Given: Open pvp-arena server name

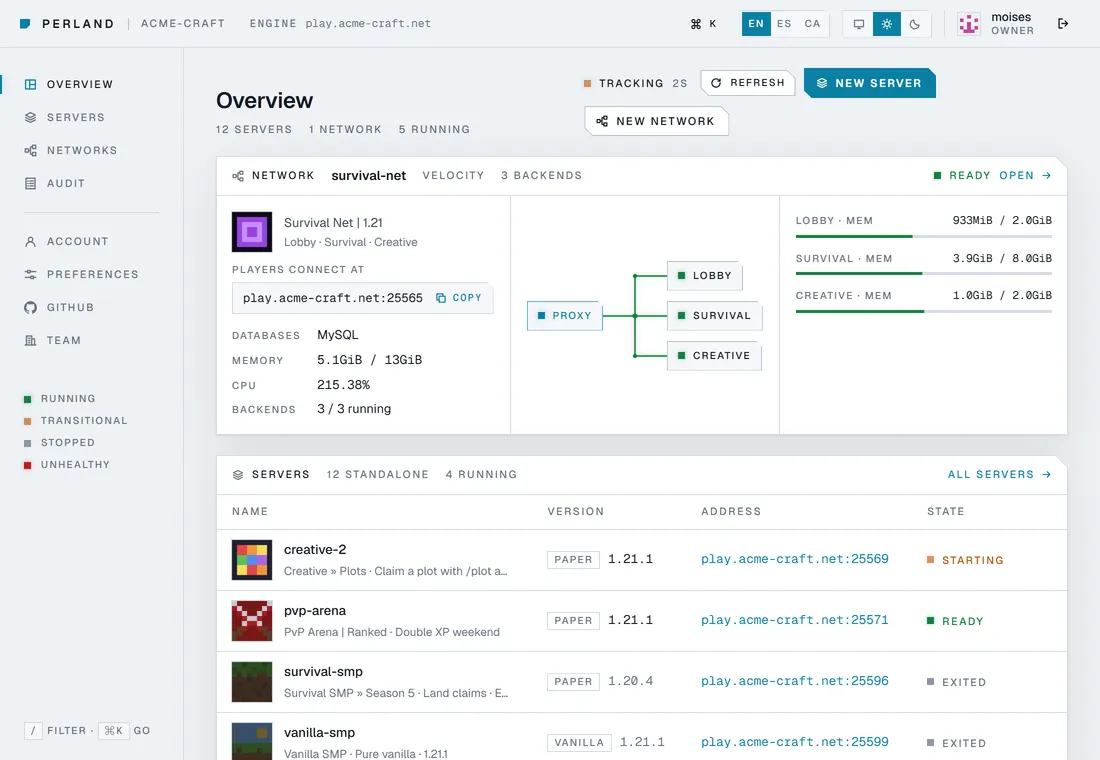Looking at the screenshot, I should pos(315,611).
